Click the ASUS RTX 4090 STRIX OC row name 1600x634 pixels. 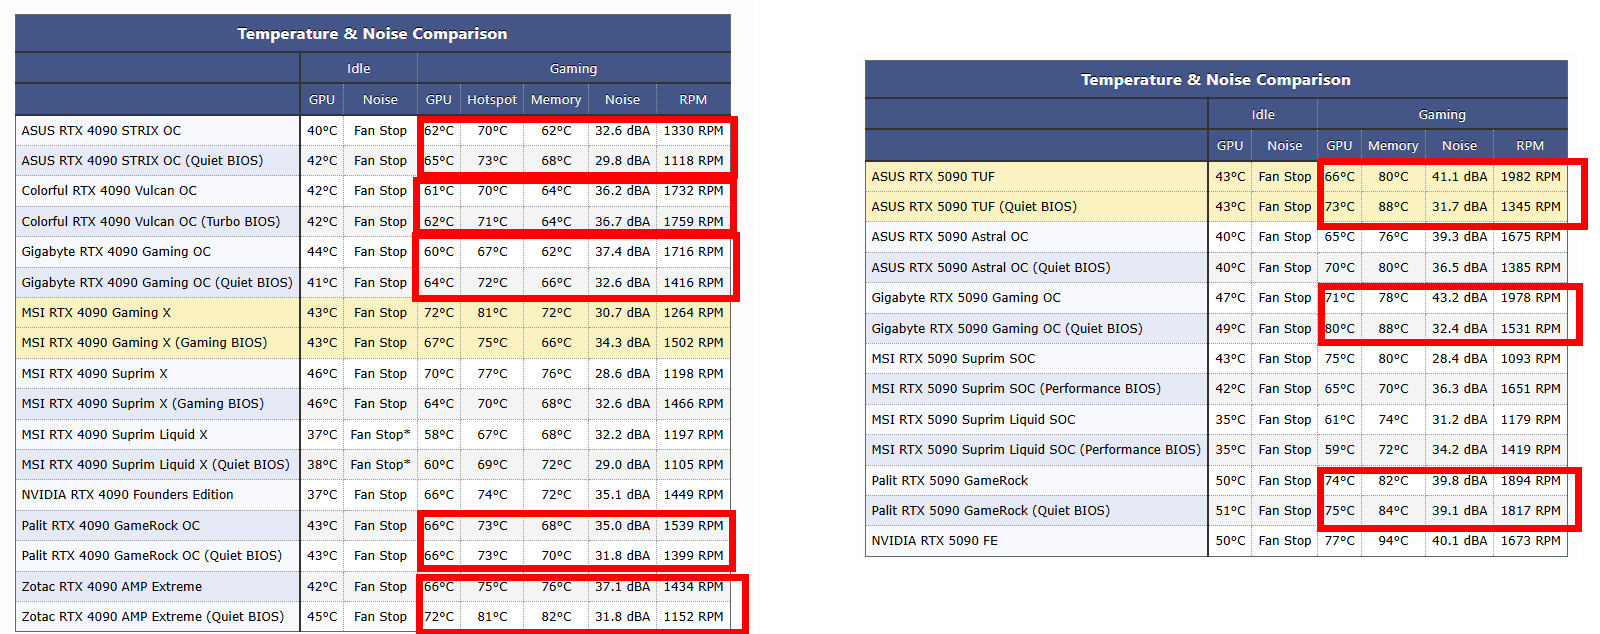tap(101, 130)
